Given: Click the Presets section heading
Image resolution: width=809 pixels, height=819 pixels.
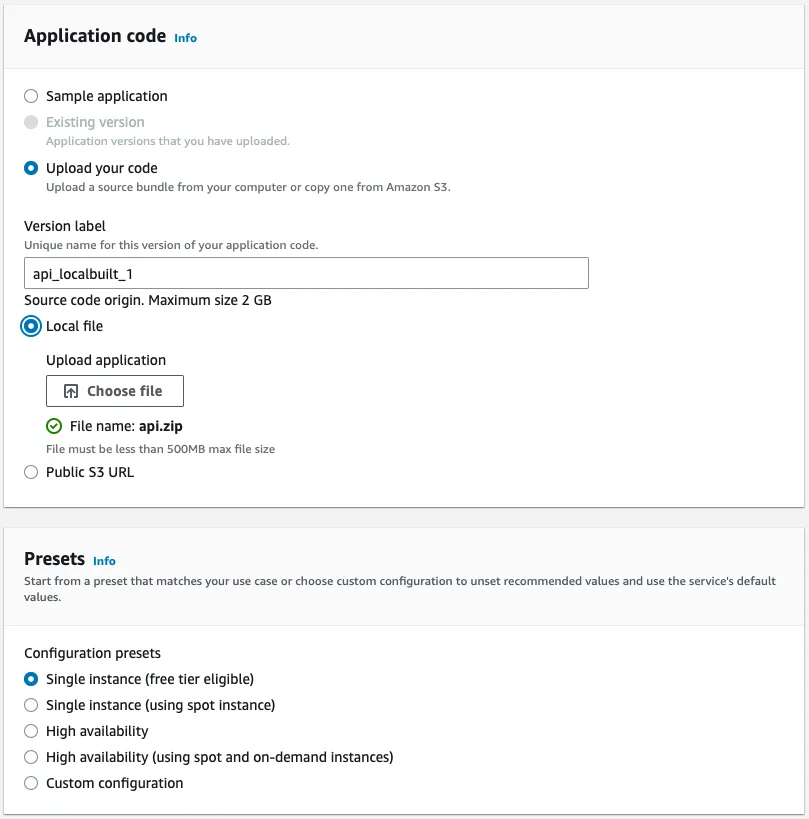Looking at the screenshot, I should point(54,559).
